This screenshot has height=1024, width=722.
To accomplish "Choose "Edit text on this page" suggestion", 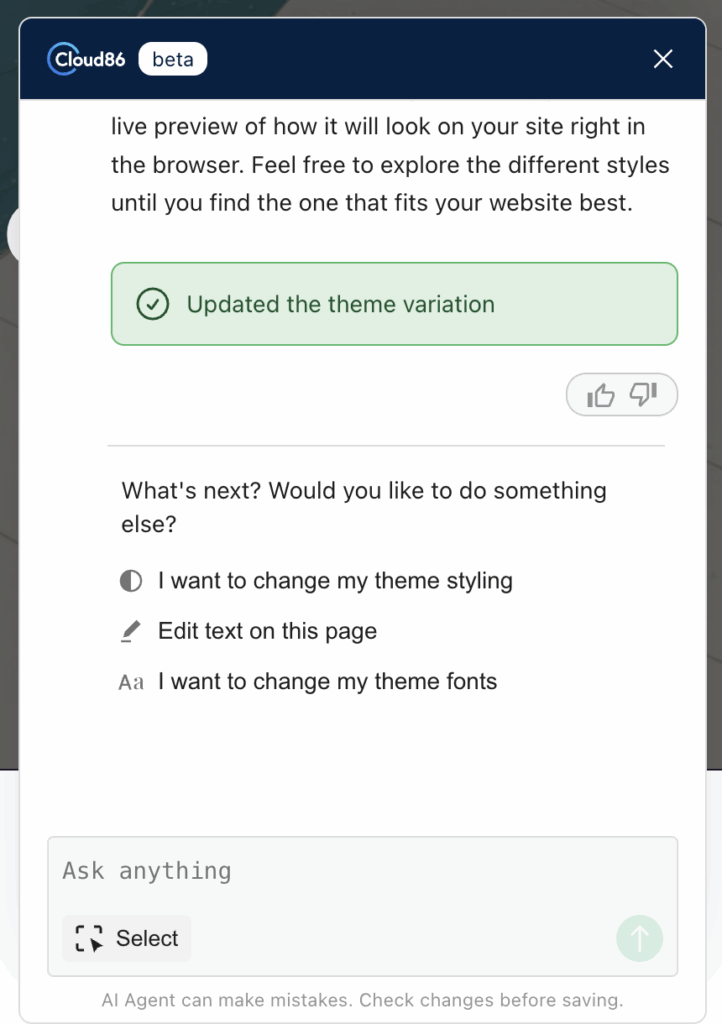I will (x=267, y=632).
